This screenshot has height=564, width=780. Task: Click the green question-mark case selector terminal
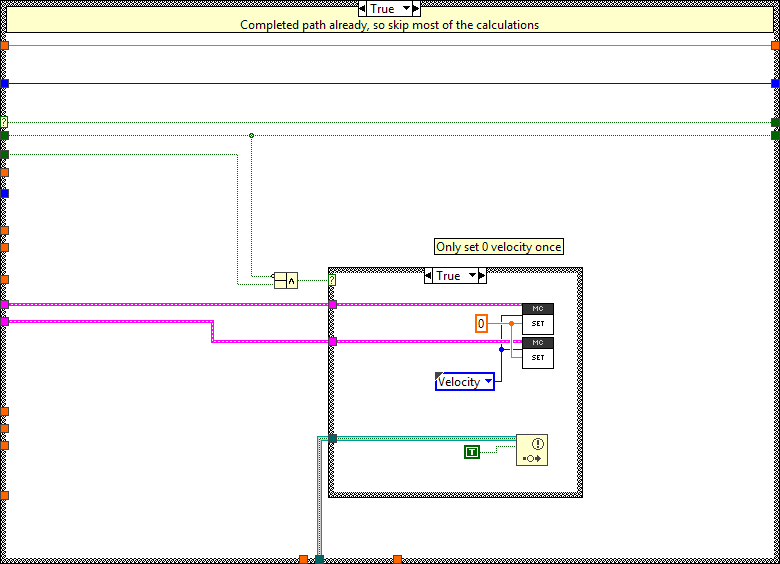coord(332,280)
